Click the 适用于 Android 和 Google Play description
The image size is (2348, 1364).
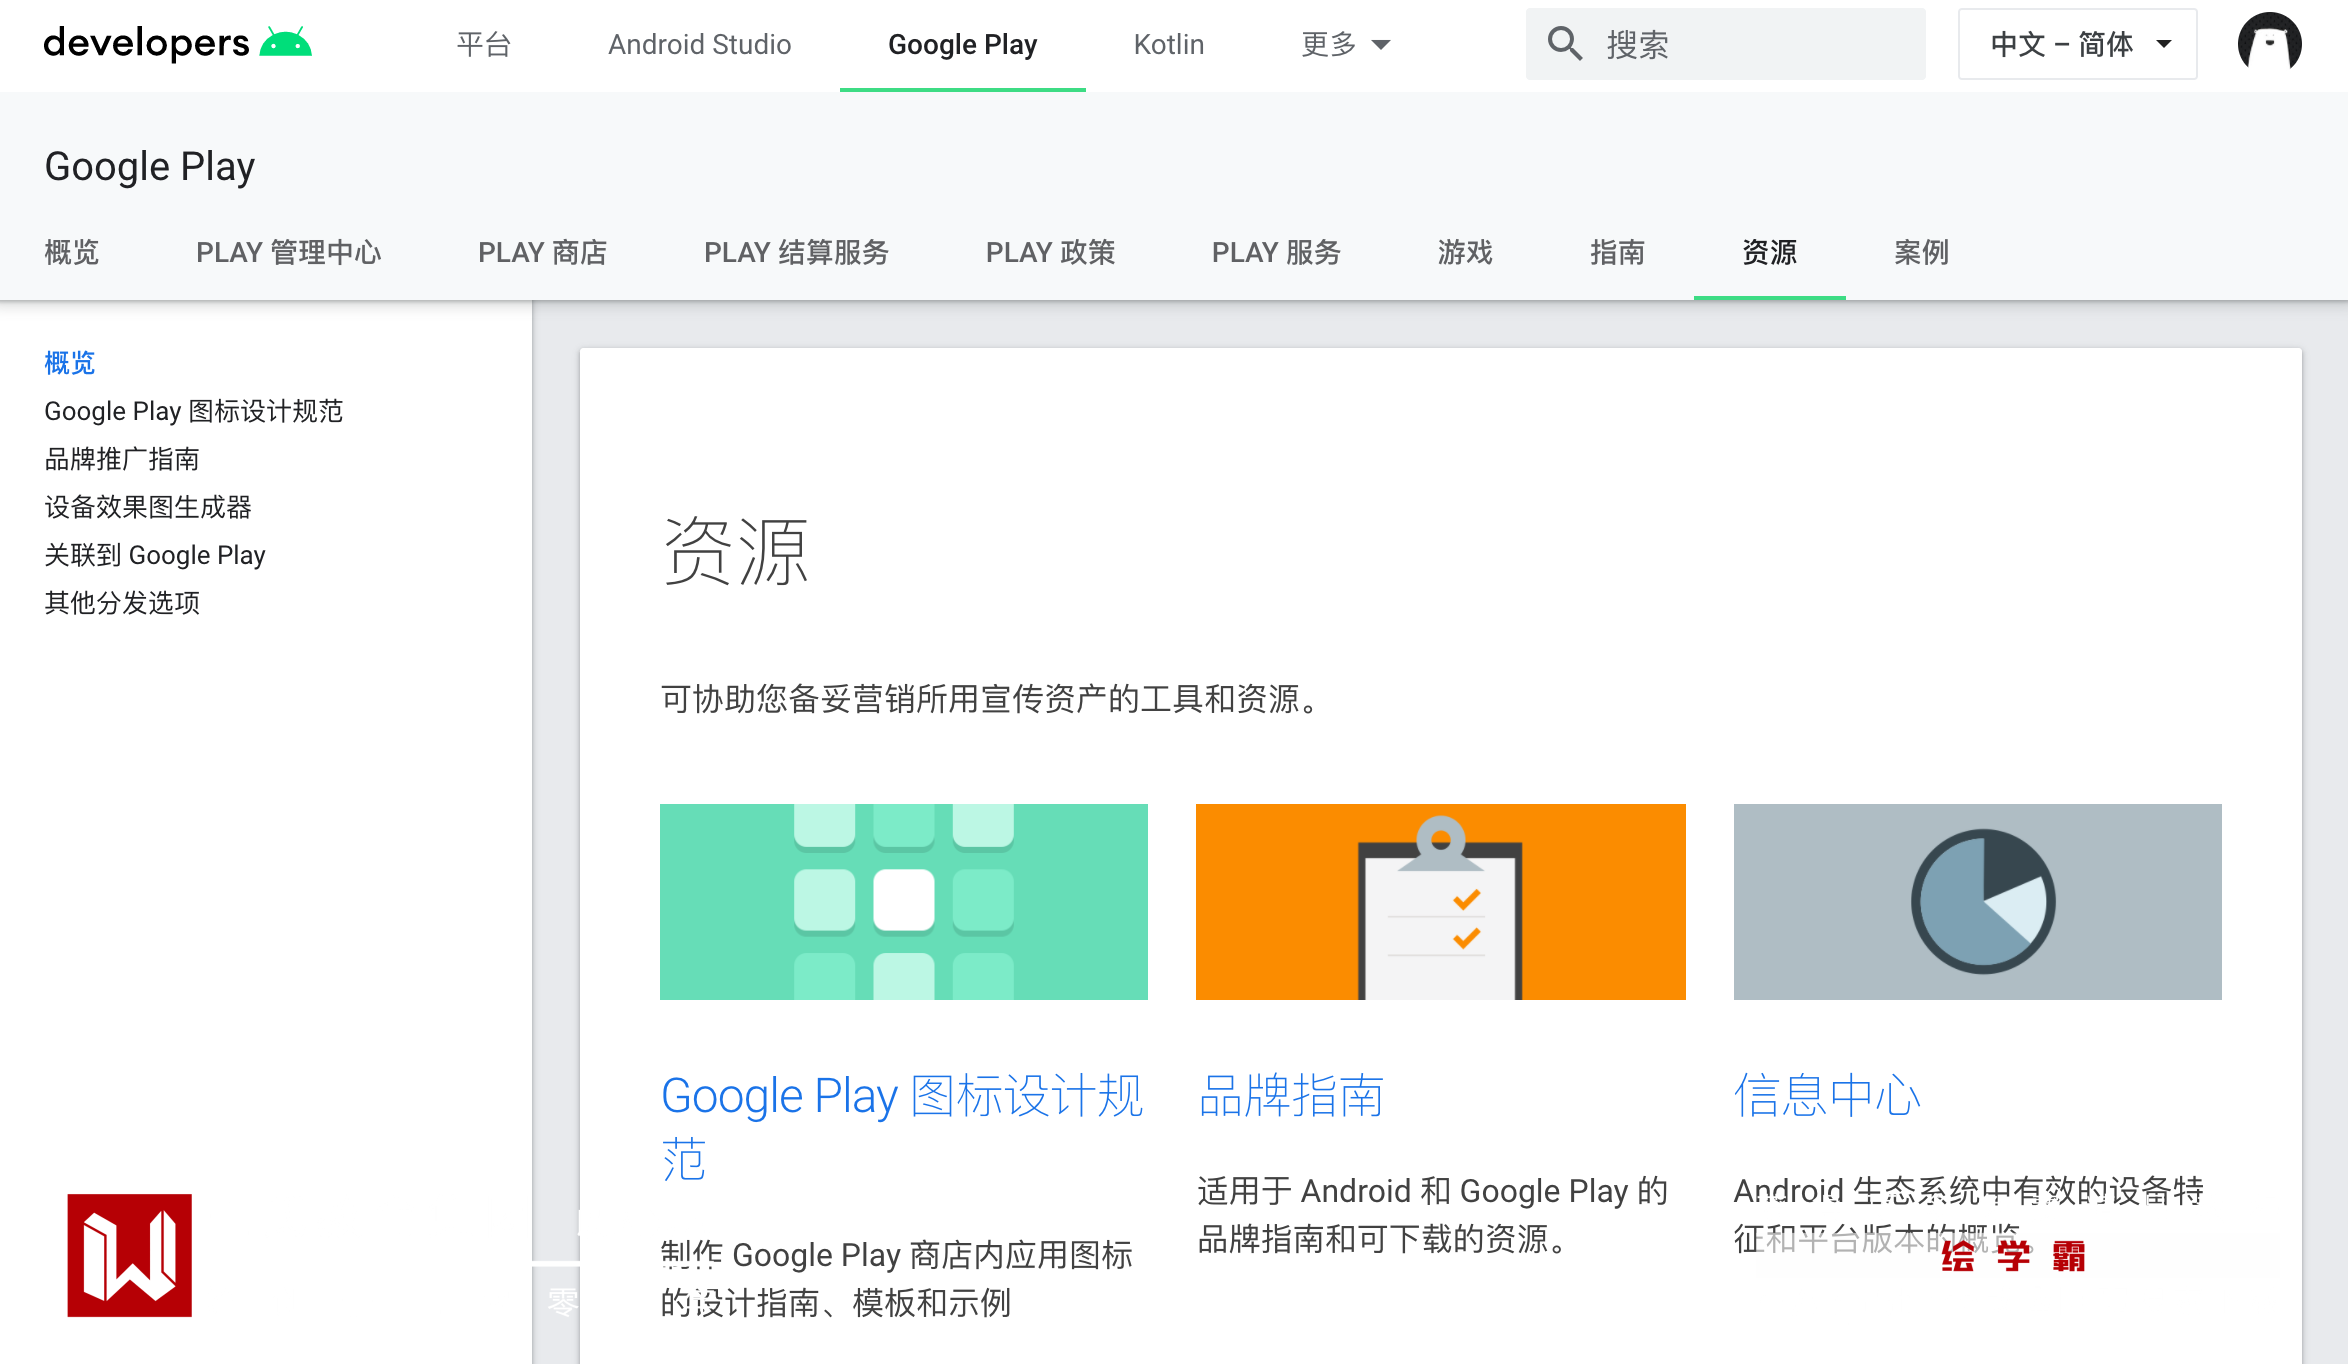click(1433, 1215)
